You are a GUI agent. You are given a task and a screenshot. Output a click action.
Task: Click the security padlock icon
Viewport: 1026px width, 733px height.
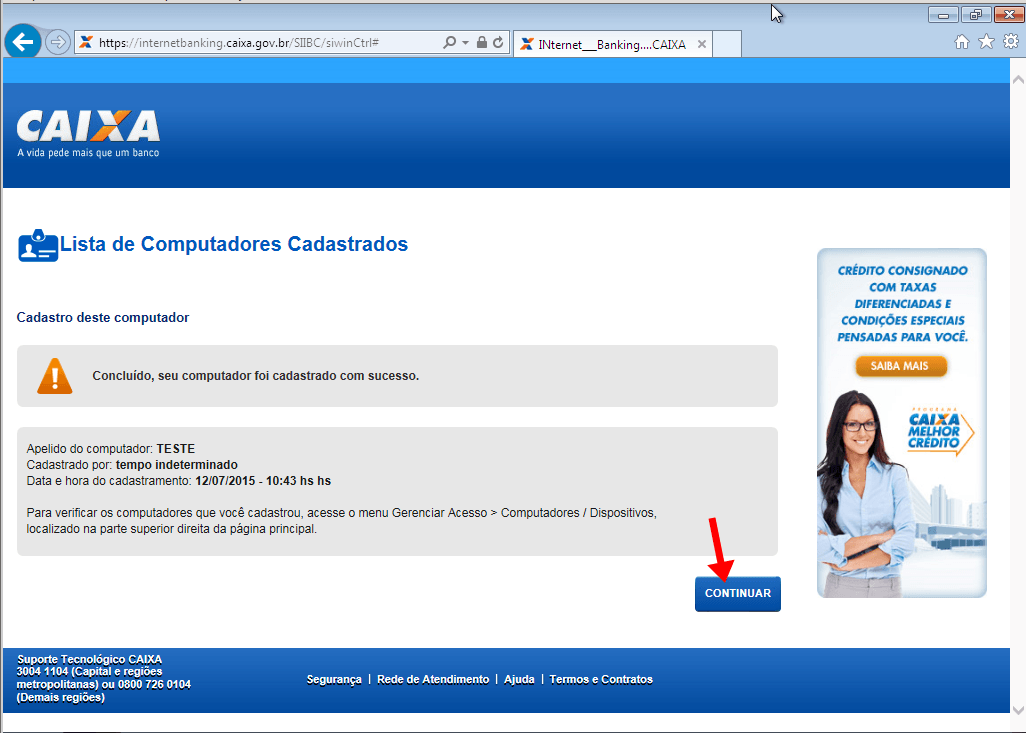pyautogui.click(x=482, y=43)
